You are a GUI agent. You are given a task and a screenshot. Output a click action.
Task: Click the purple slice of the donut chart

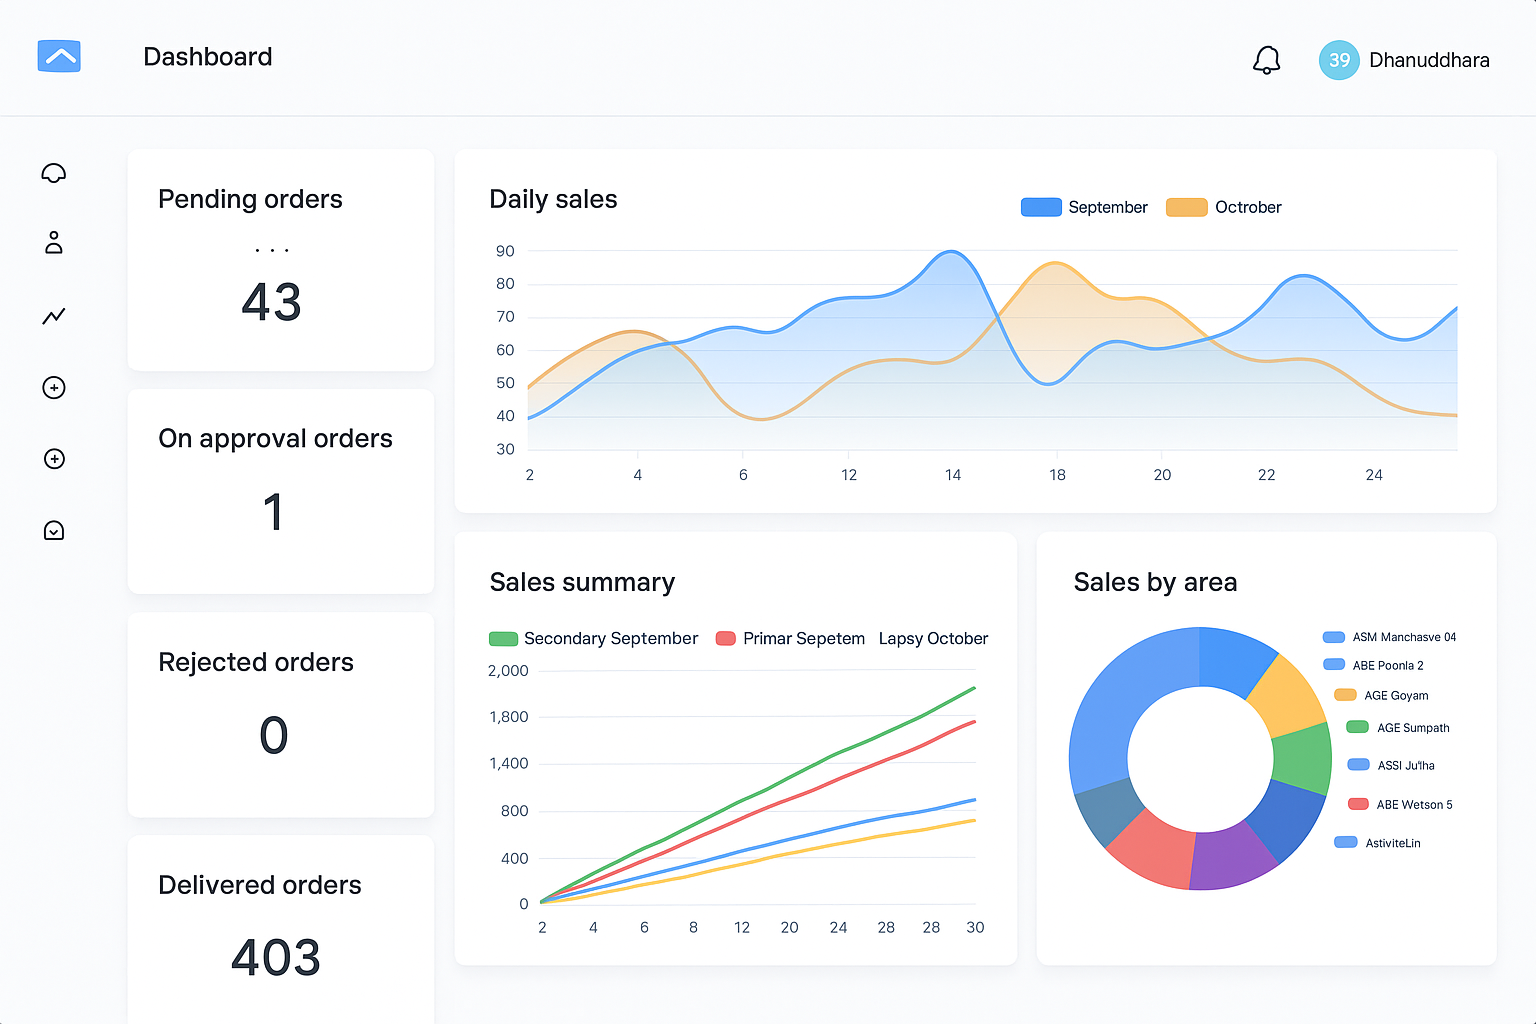[1232, 855]
